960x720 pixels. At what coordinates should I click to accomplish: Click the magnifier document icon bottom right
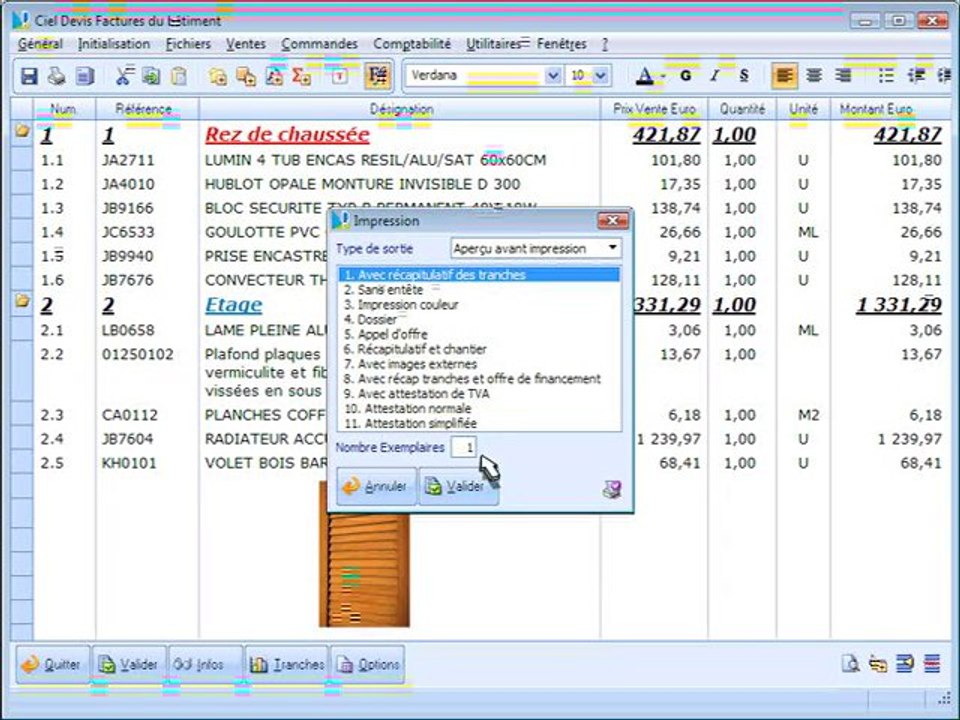tap(850, 664)
